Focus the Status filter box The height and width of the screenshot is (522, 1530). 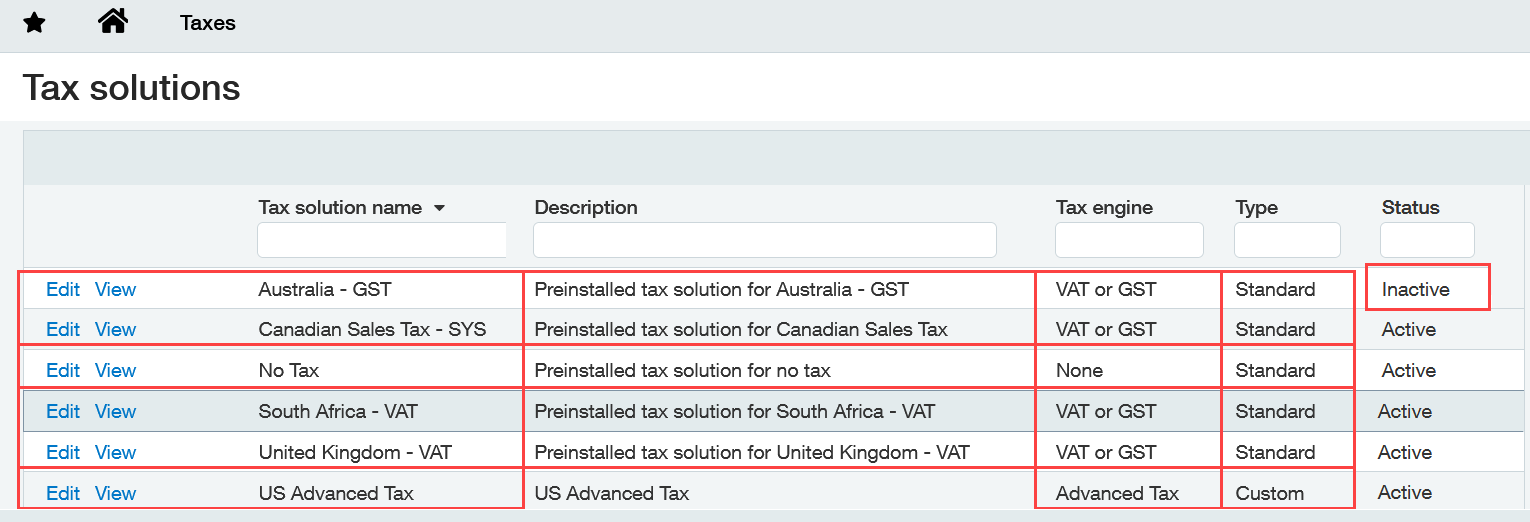point(1427,240)
